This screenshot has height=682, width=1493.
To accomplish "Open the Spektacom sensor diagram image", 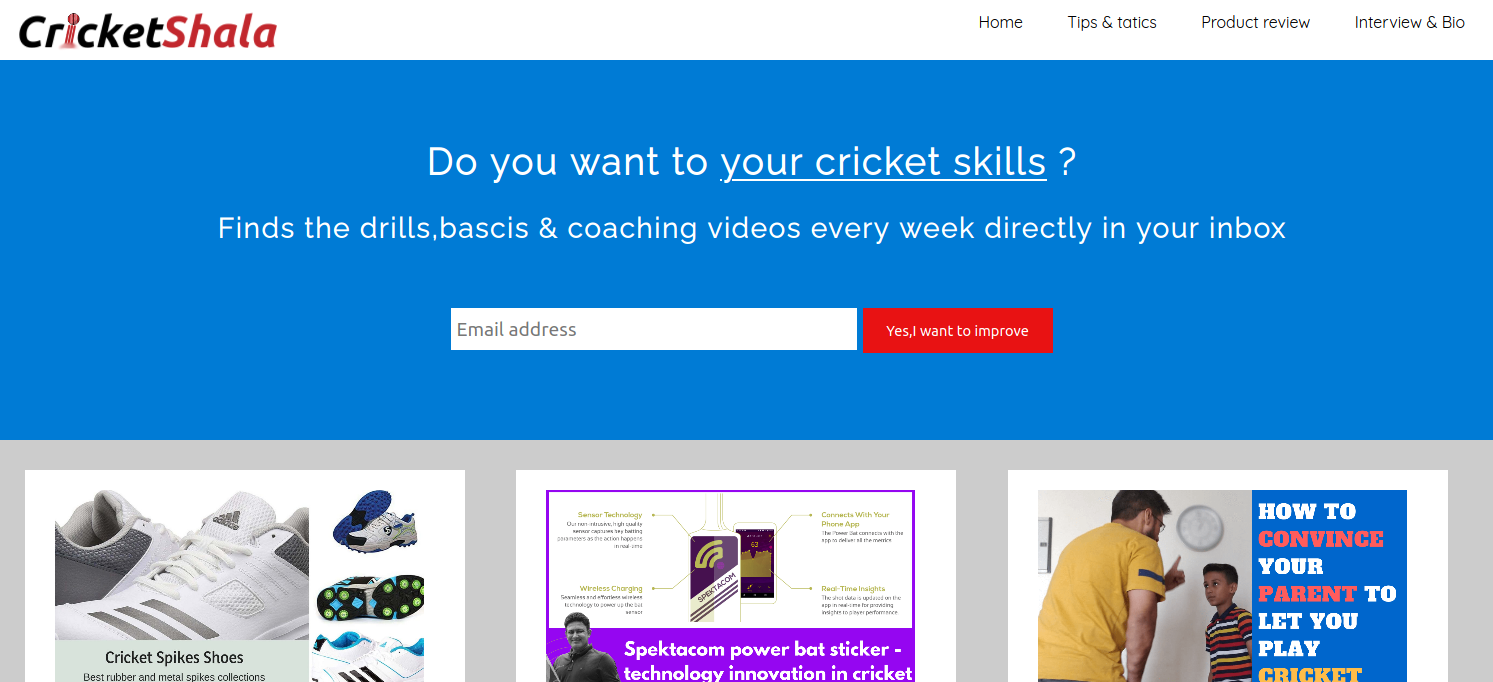I will tap(730, 558).
